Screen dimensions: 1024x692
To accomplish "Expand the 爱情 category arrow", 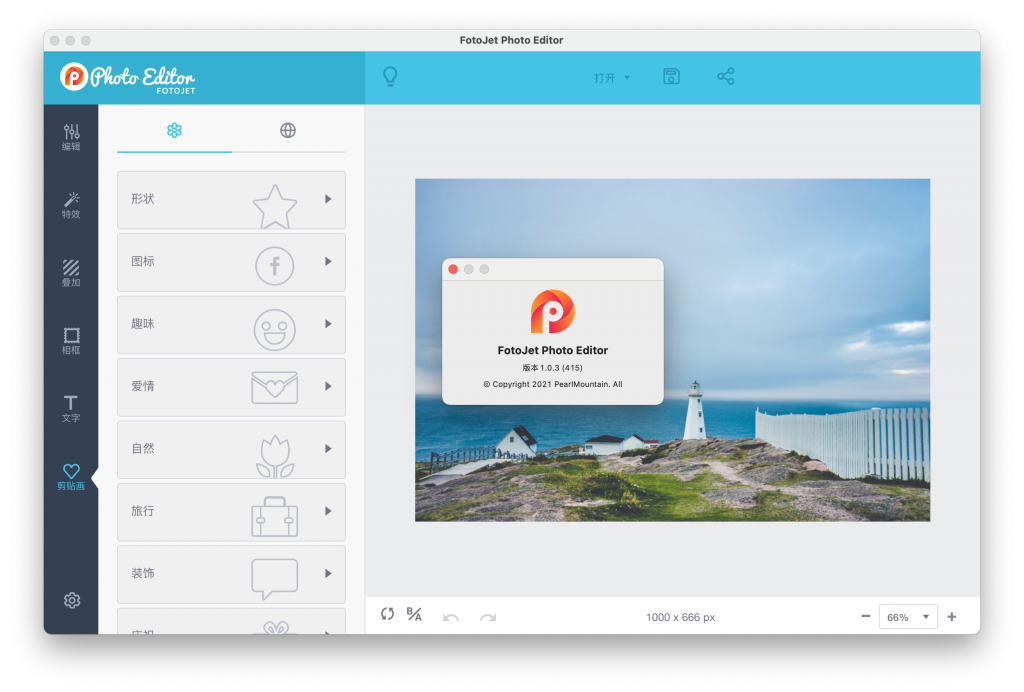I will click(x=328, y=386).
